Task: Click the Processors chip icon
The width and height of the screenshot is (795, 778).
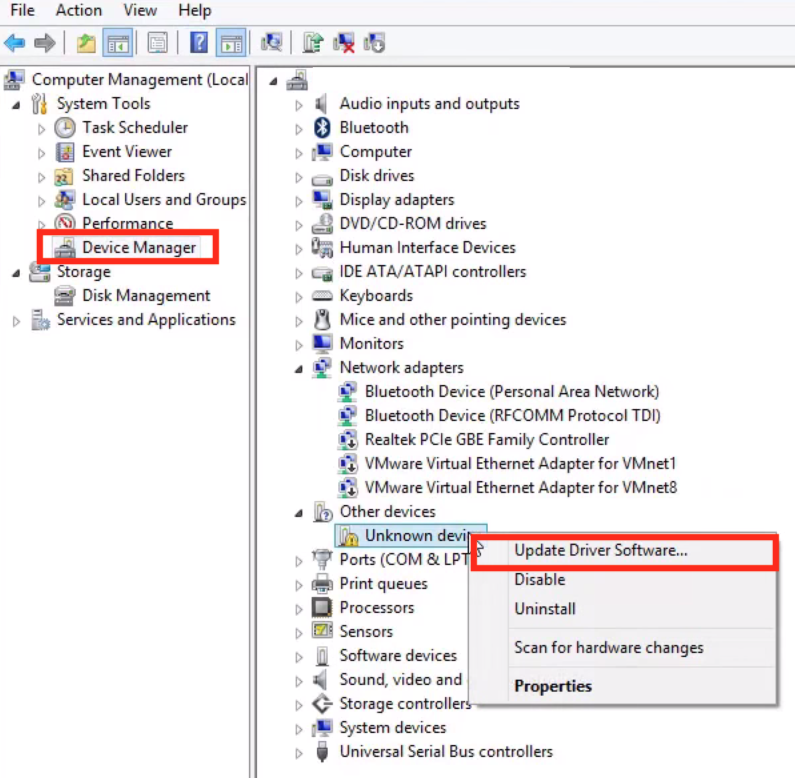Action: pos(322,608)
